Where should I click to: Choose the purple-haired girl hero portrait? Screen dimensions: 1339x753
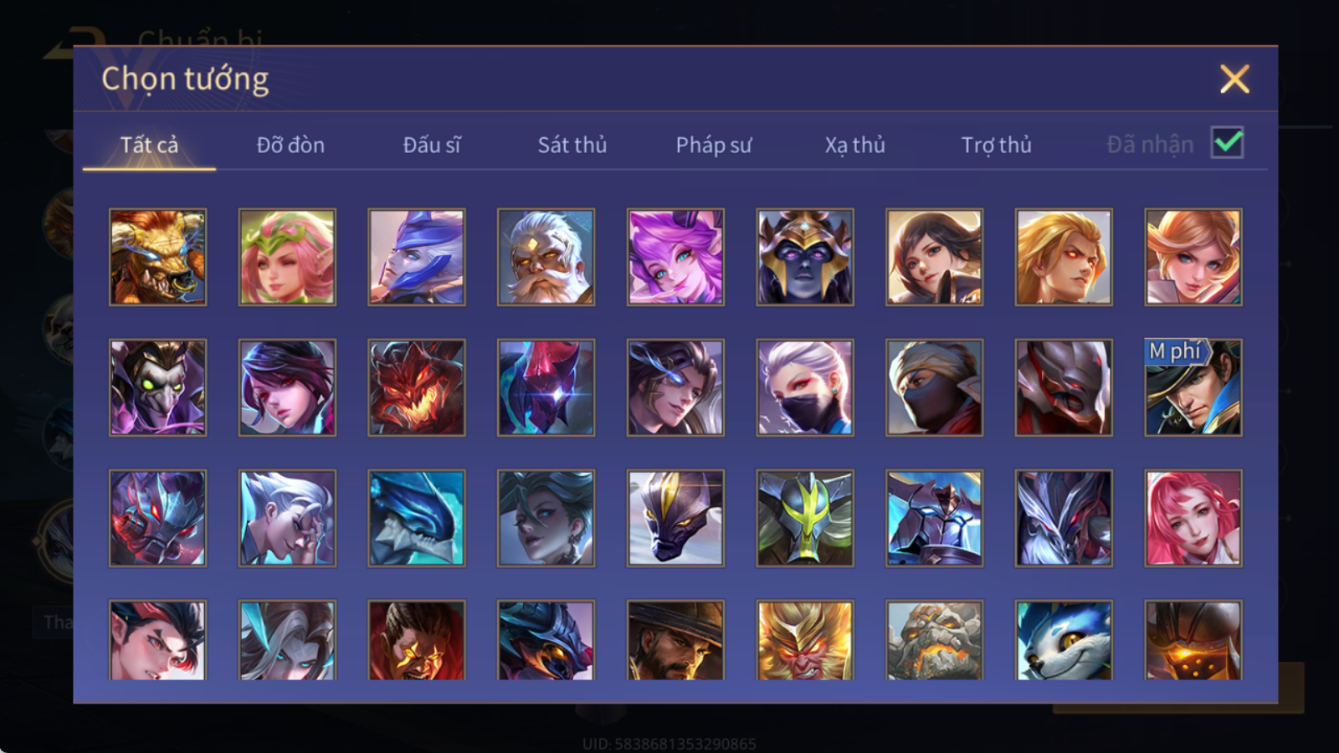(676, 257)
